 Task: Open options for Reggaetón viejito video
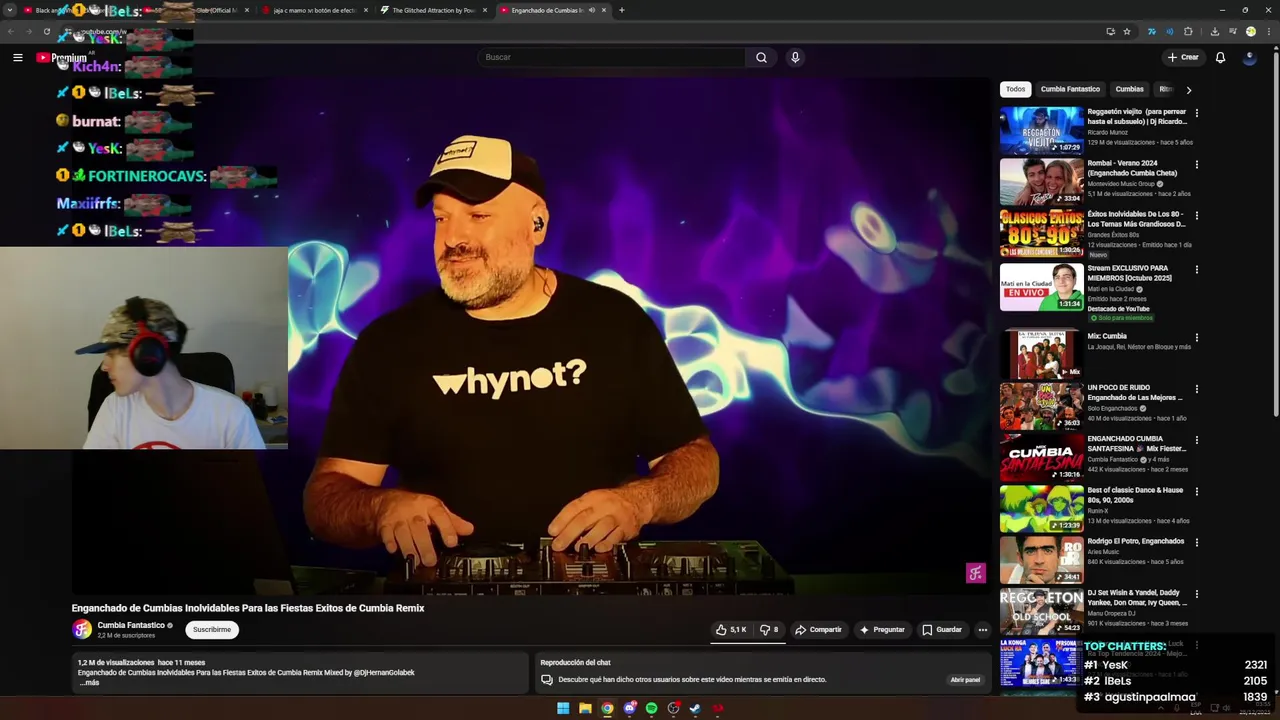click(x=1196, y=113)
